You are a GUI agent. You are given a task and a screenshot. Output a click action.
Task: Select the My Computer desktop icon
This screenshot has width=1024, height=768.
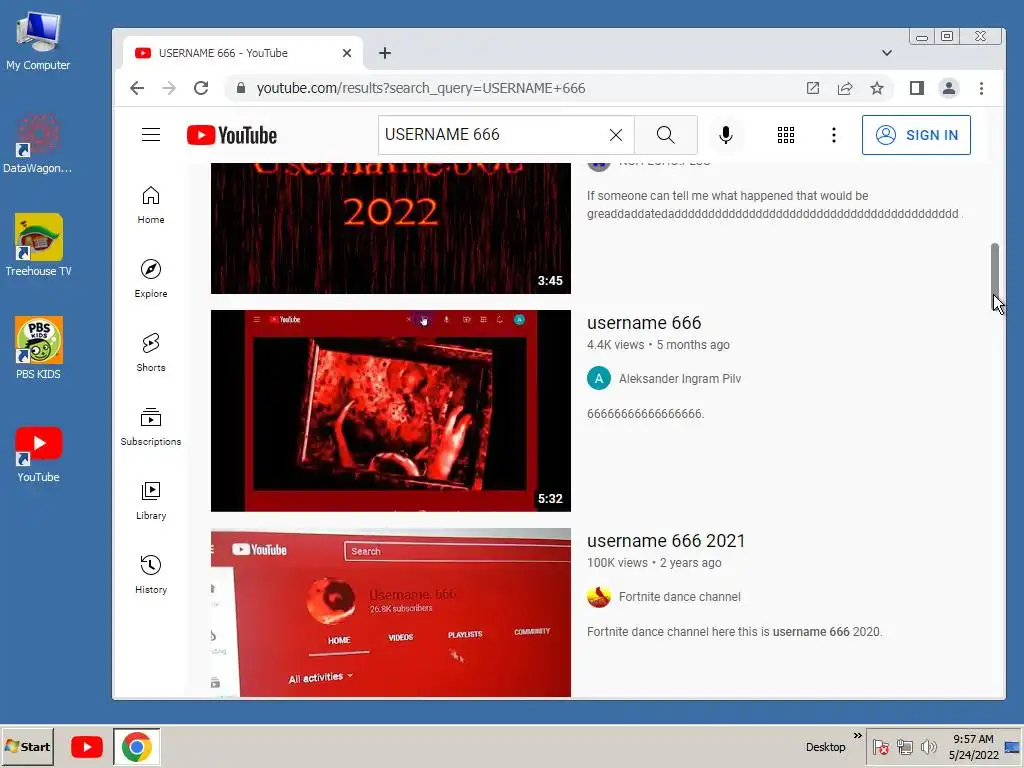(x=38, y=40)
